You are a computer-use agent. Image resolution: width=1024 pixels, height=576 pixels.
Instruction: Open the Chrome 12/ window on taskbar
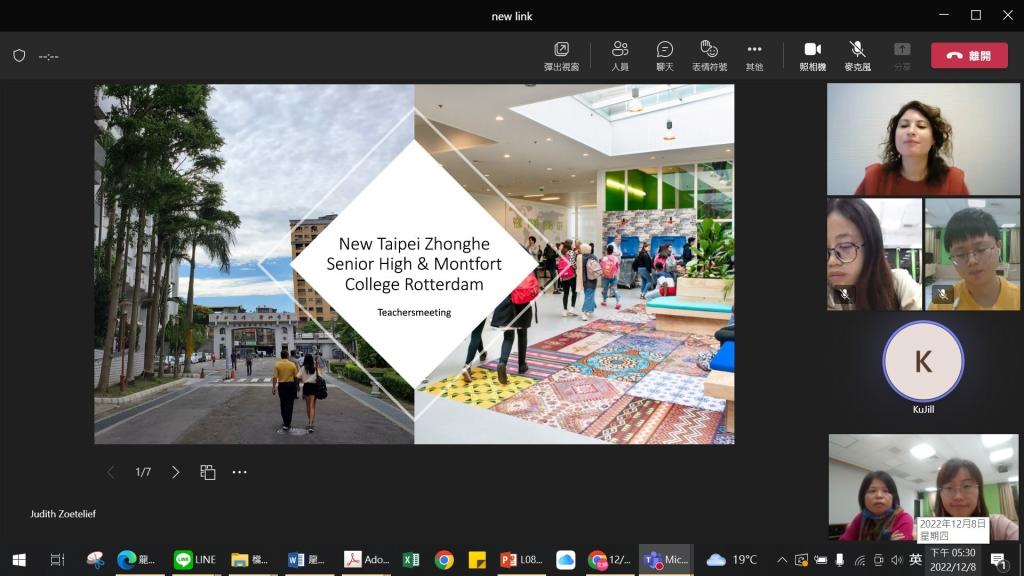(609, 560)
